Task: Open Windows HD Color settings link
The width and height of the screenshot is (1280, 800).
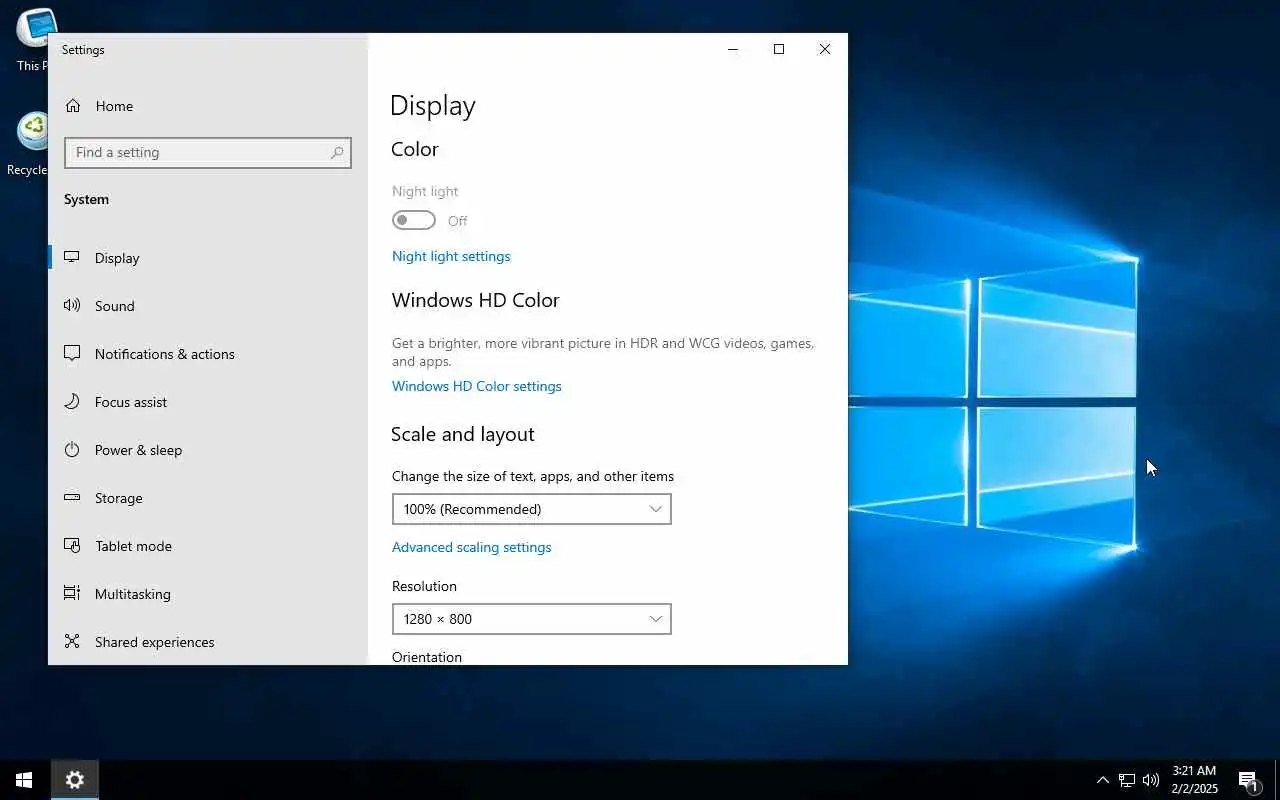Action: (x=477, y=386)
